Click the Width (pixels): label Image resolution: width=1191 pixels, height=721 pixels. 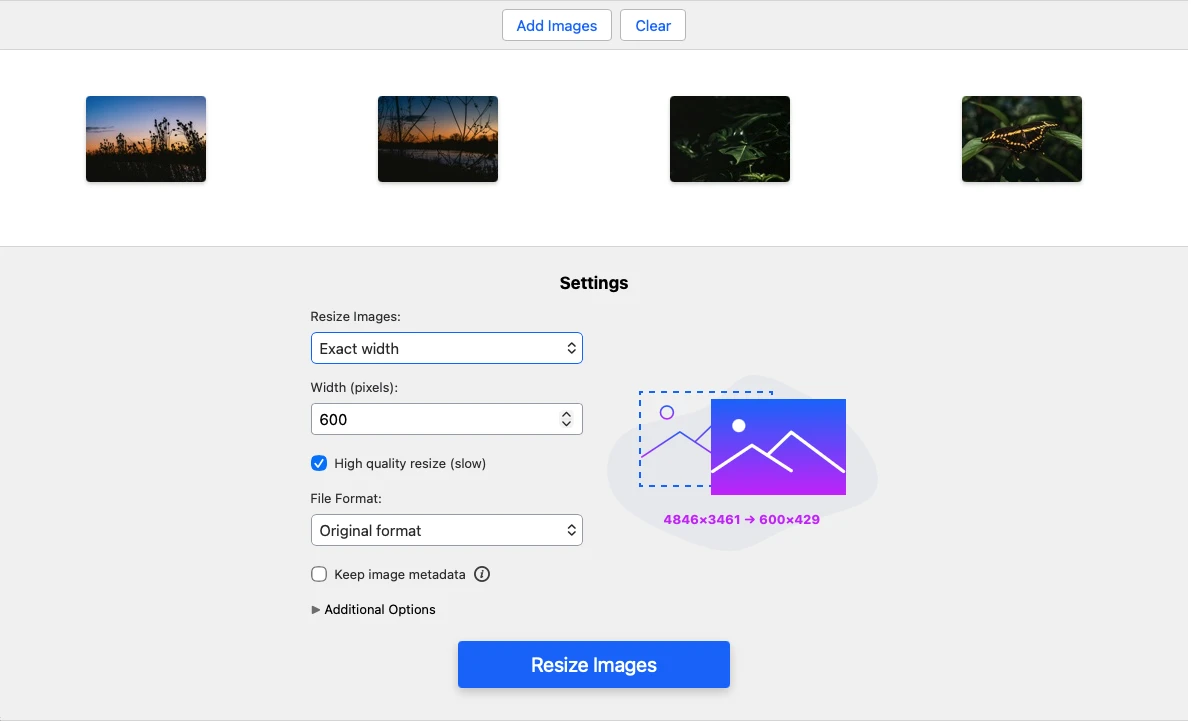(x=354, y=387)
